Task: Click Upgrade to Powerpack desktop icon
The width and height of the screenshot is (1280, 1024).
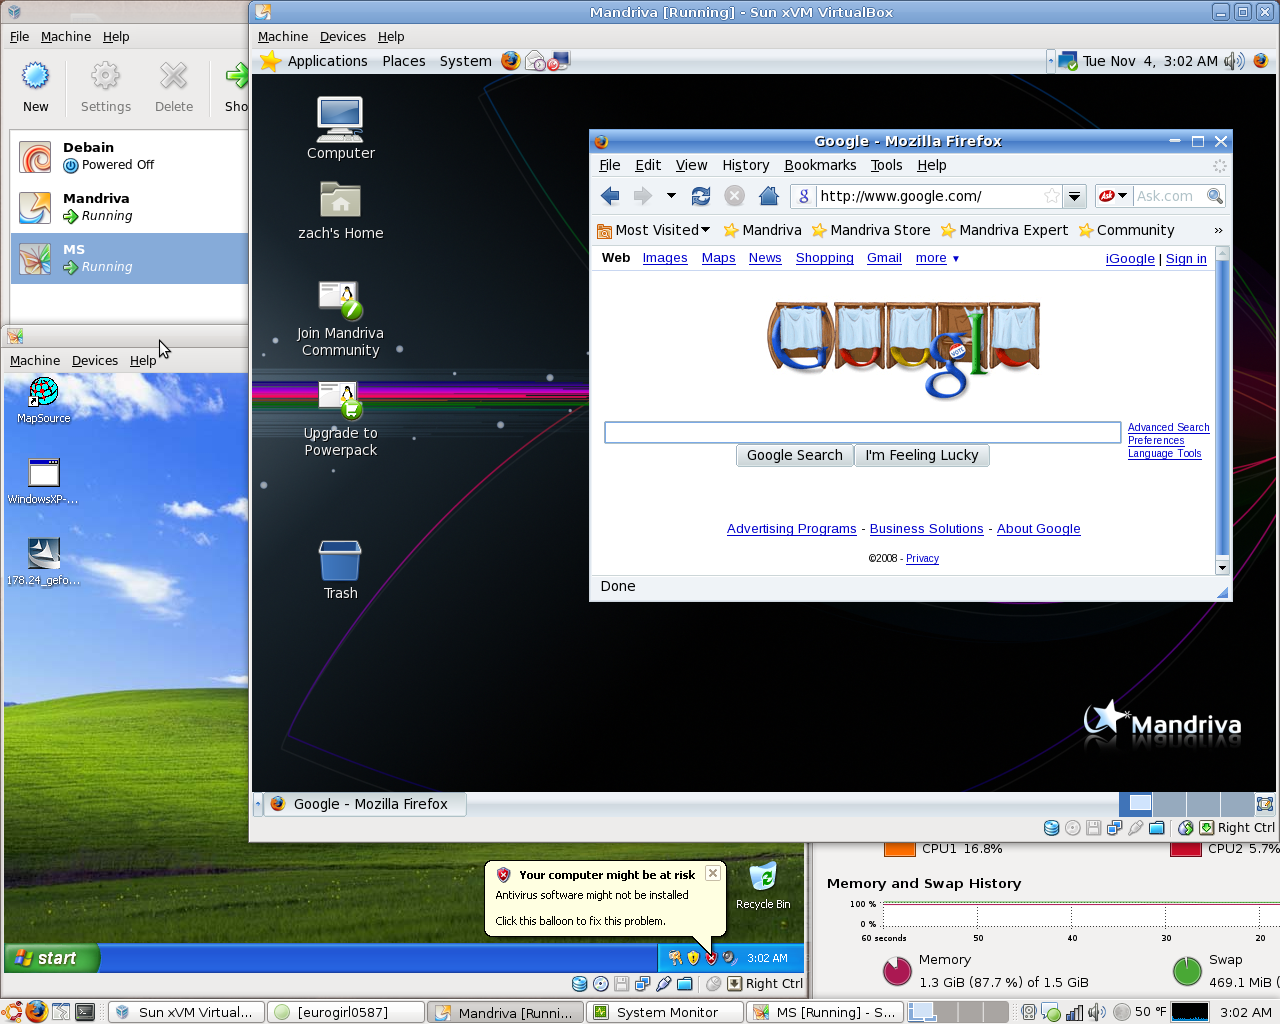Action: click(340, 399)
